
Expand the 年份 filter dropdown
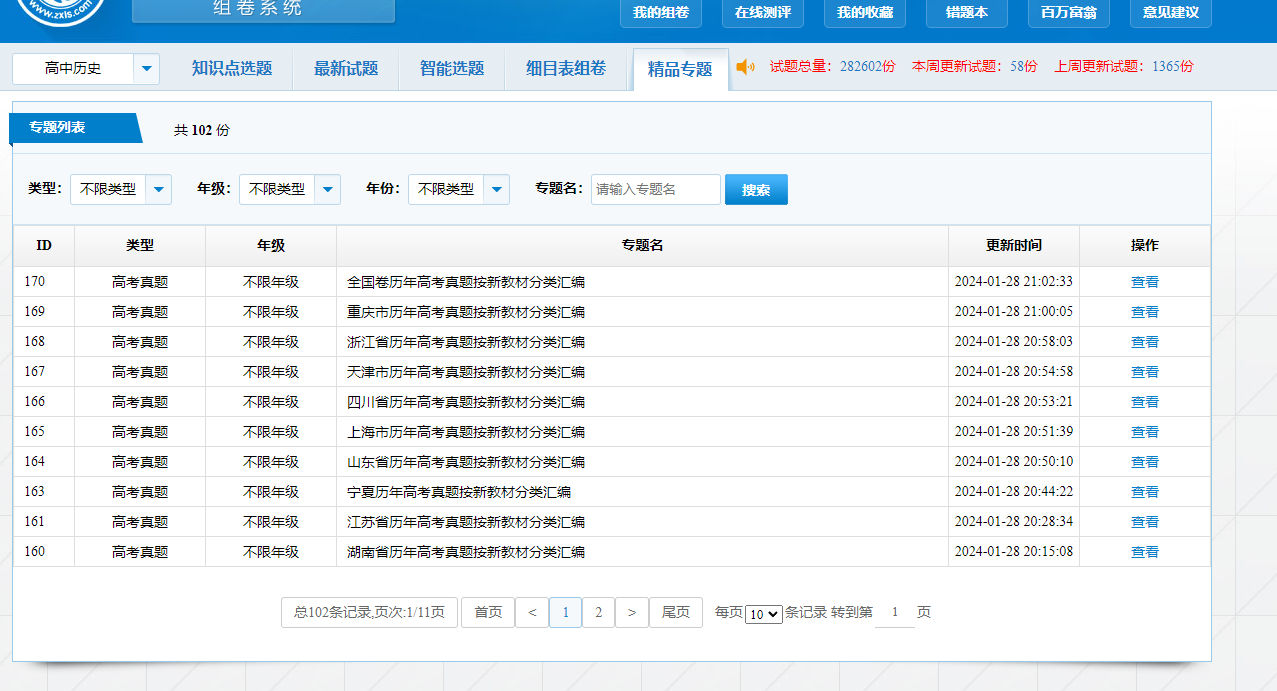(497, 189)
